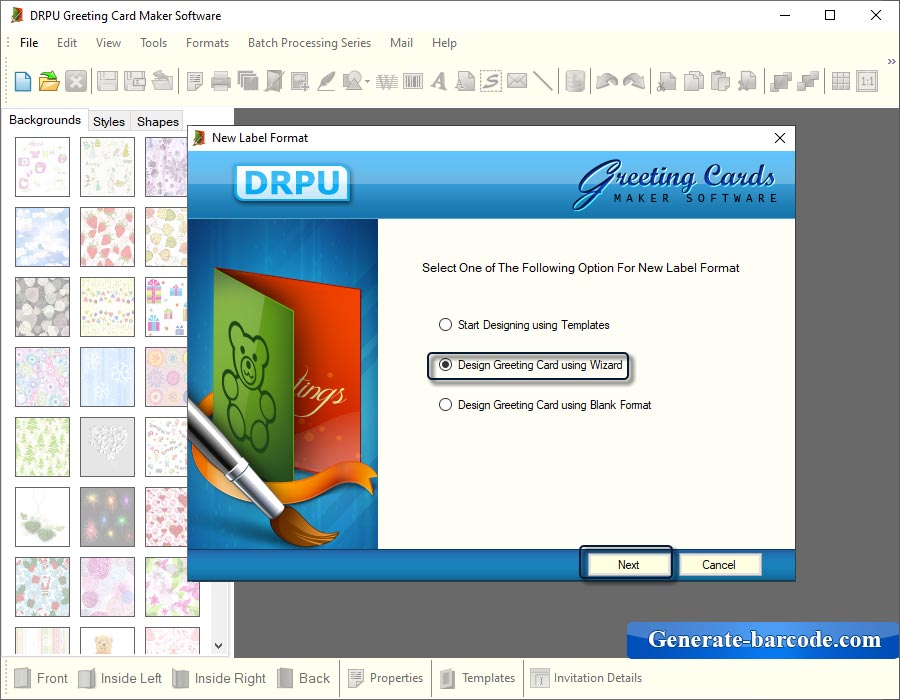
Task: Switch to the Backgrounds tab
Action: coord(45,120)
